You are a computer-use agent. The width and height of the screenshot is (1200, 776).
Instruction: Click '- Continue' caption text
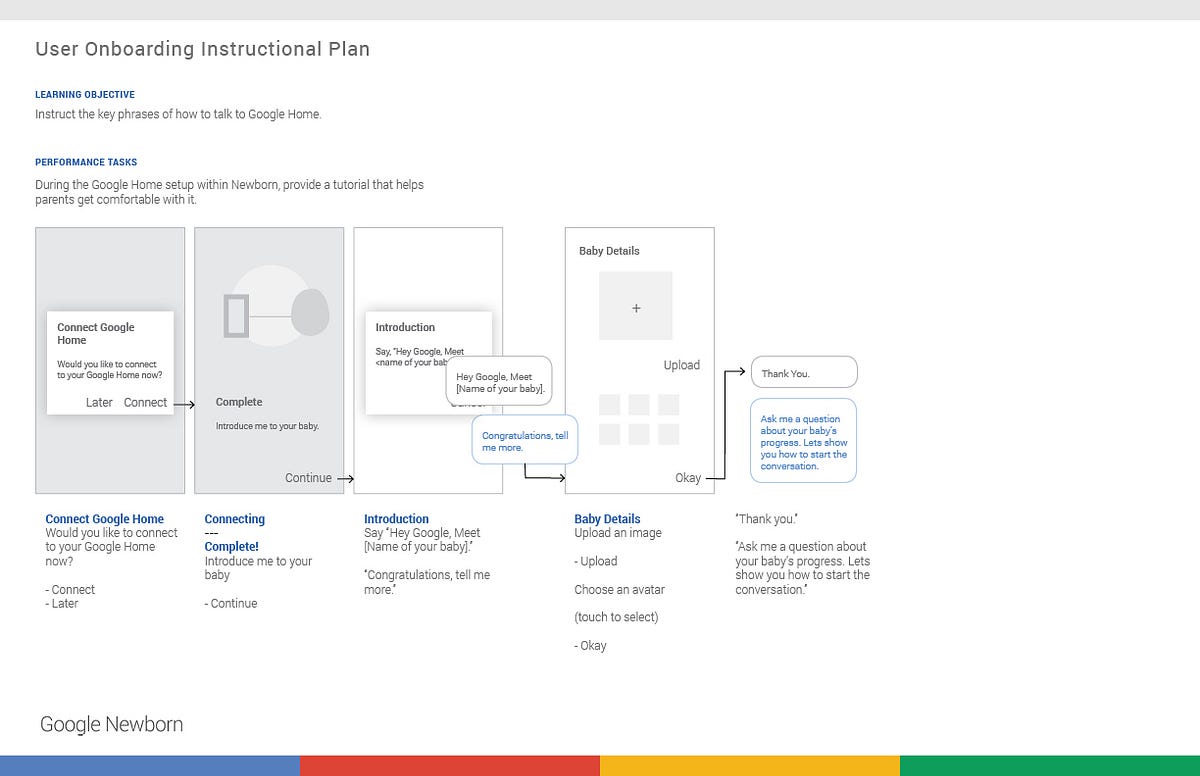tap(231, 603)
